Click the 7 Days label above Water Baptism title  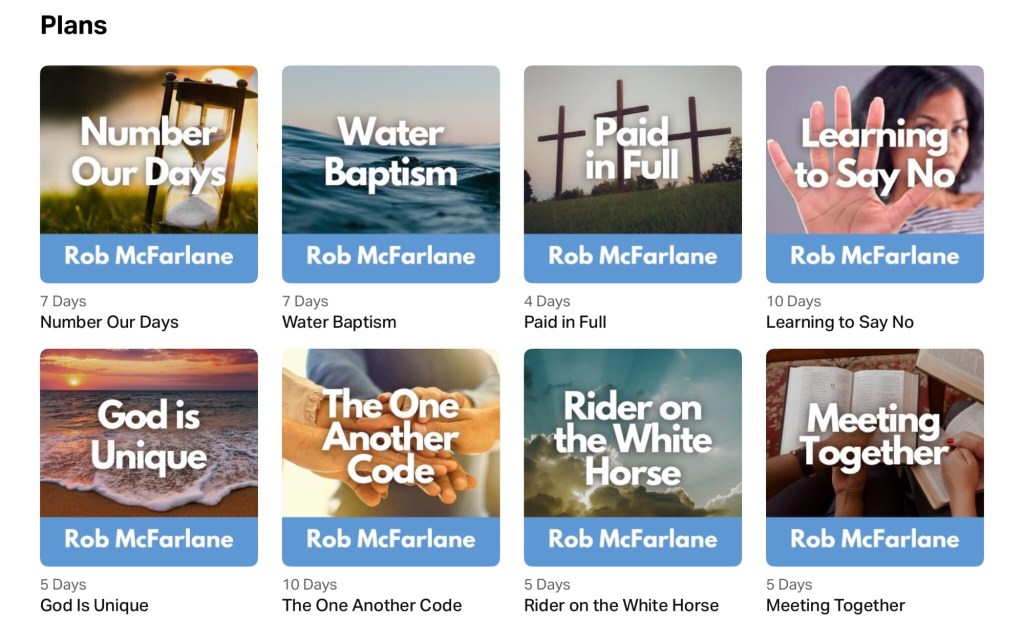point(305,301)
